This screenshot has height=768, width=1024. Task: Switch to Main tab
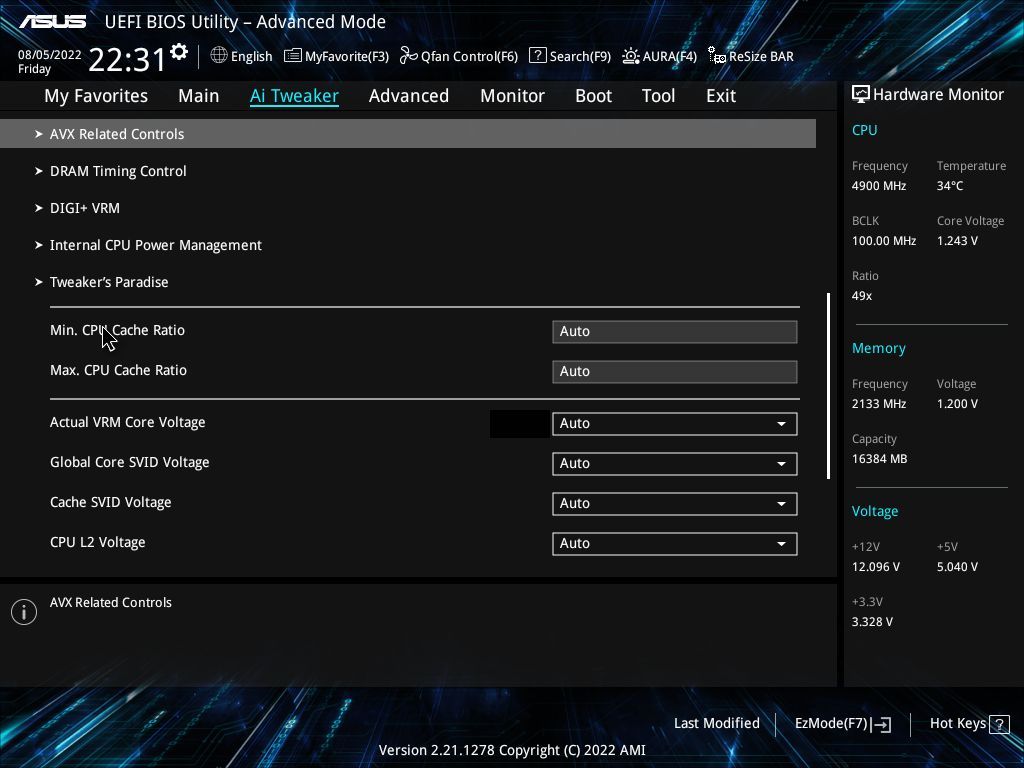(x=199, y=96)
